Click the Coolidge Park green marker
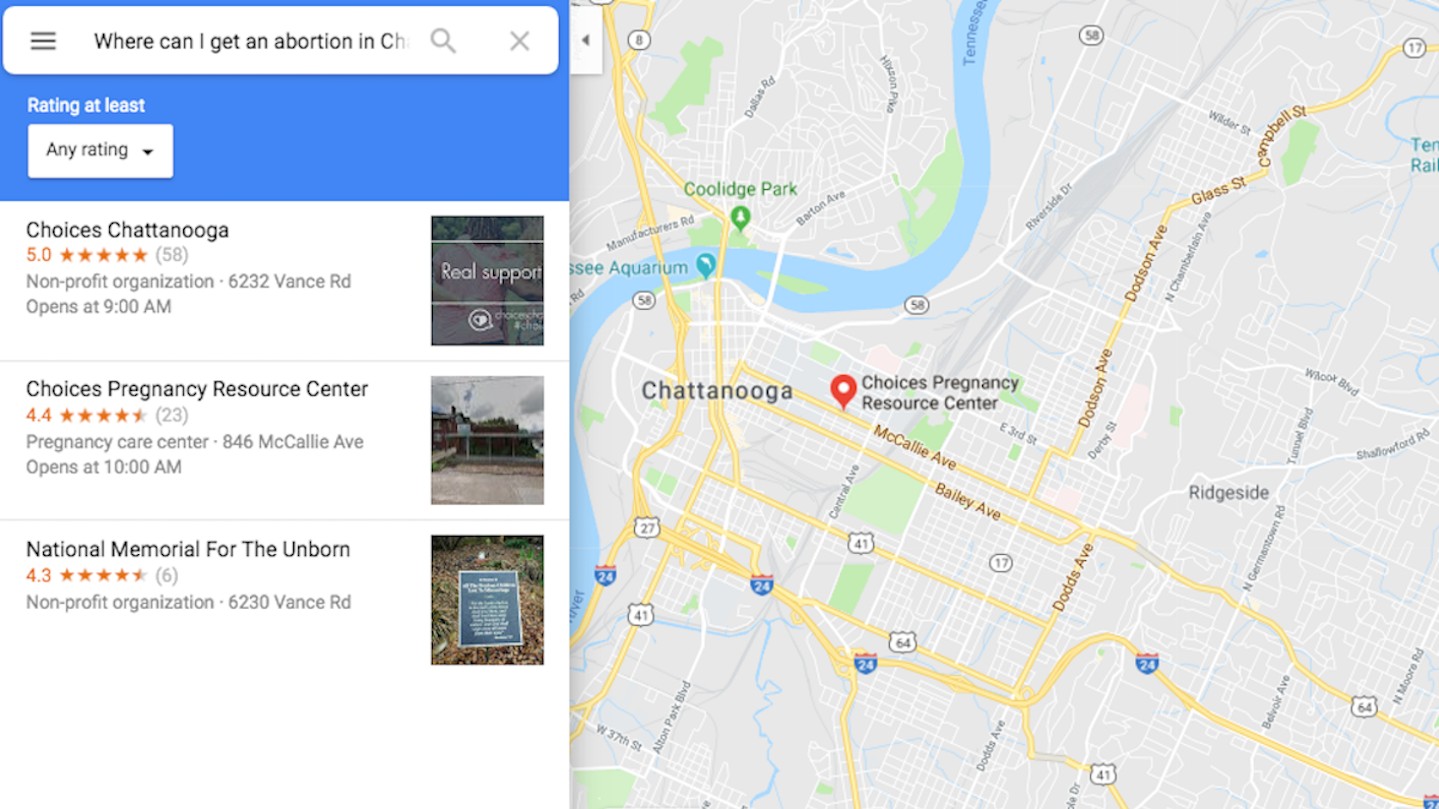Screen dimensions: 1439x809 point(740,217)
